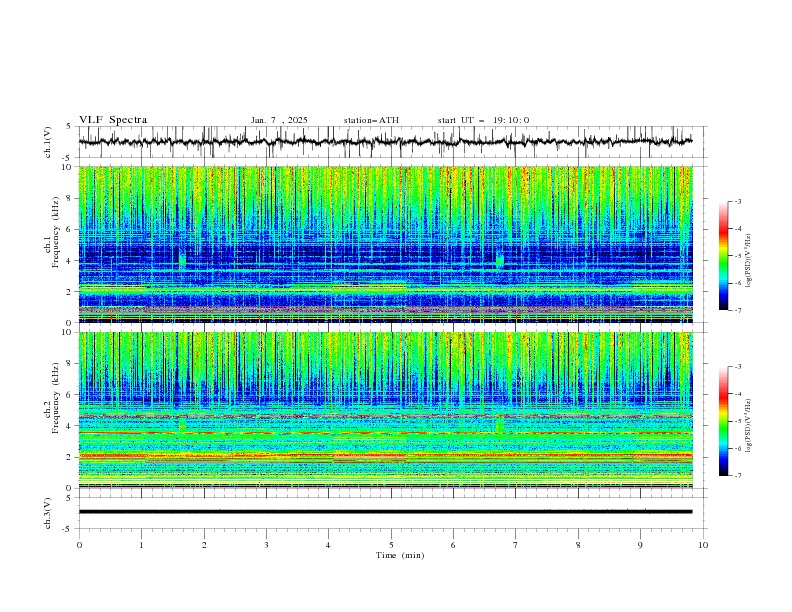The image size is (792, 612).
Task: Click the "station=ATH" header label
Action: pyautogui.click(x=371, y=120)
